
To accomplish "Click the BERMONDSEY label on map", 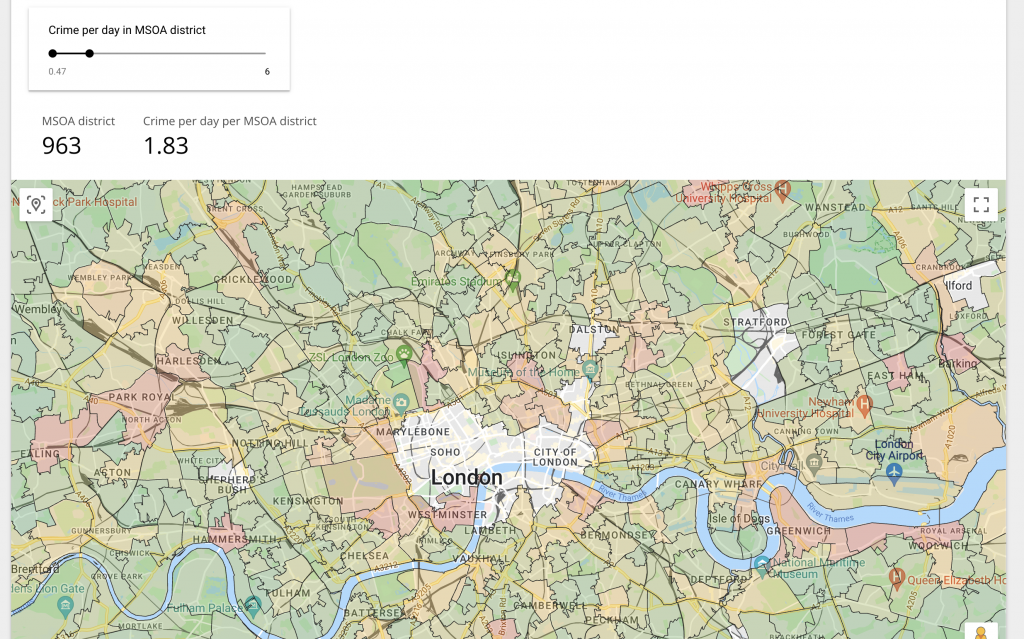I will (x=617, y=535).
